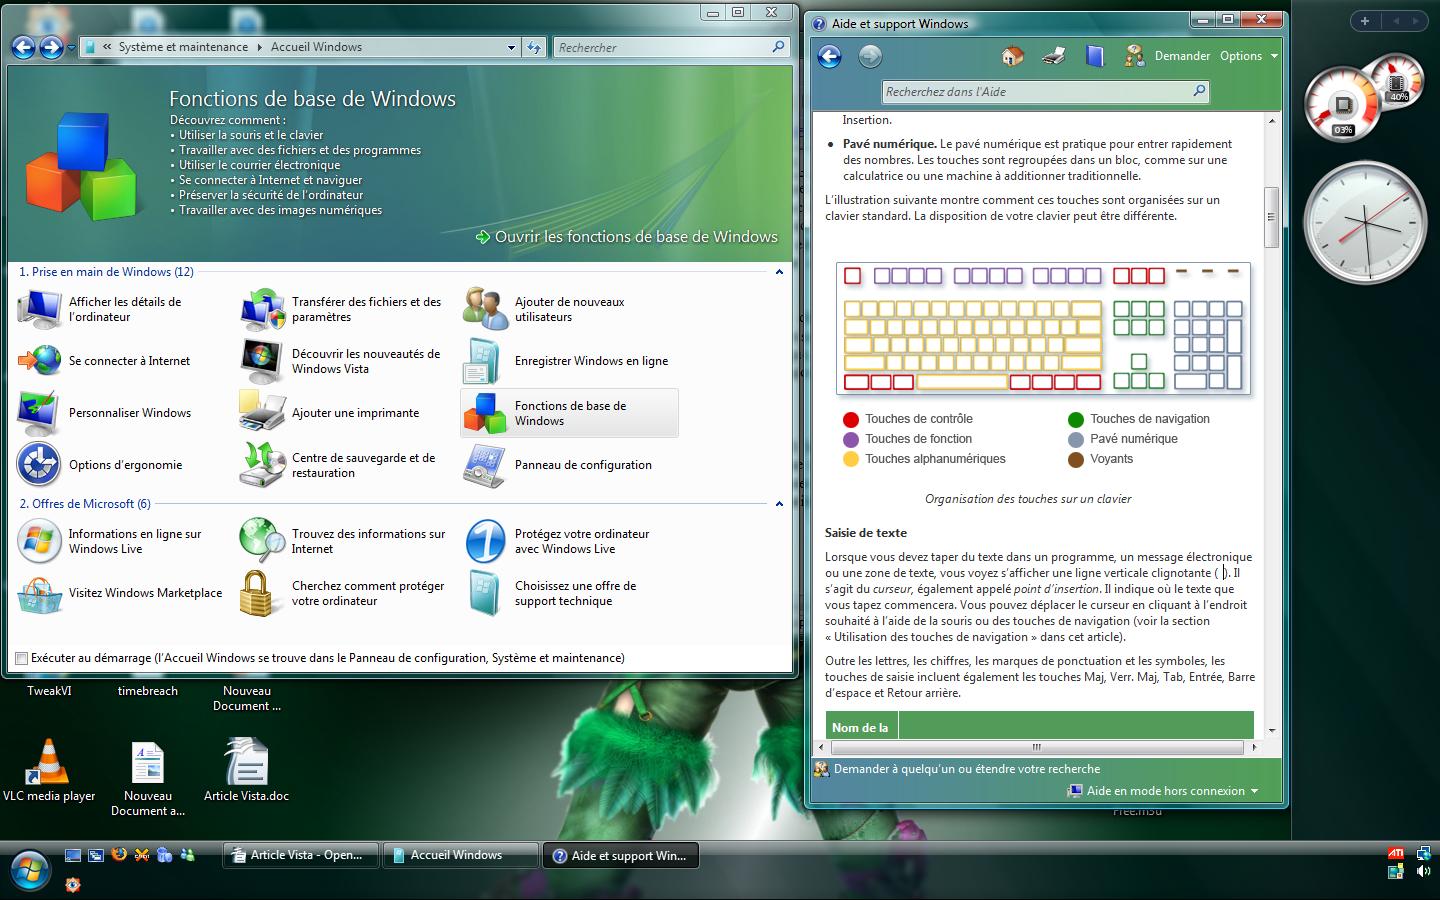Click Système et maintenance breadcrumb

coord(183,47)
